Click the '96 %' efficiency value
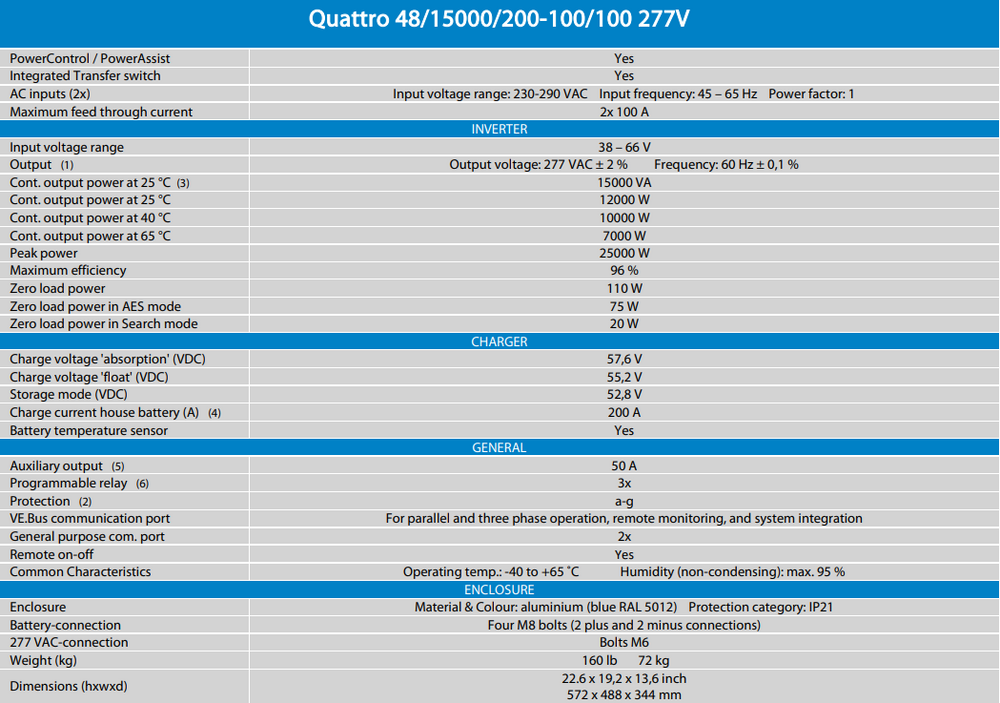The image size is (1000, 703). click(624, 270)
